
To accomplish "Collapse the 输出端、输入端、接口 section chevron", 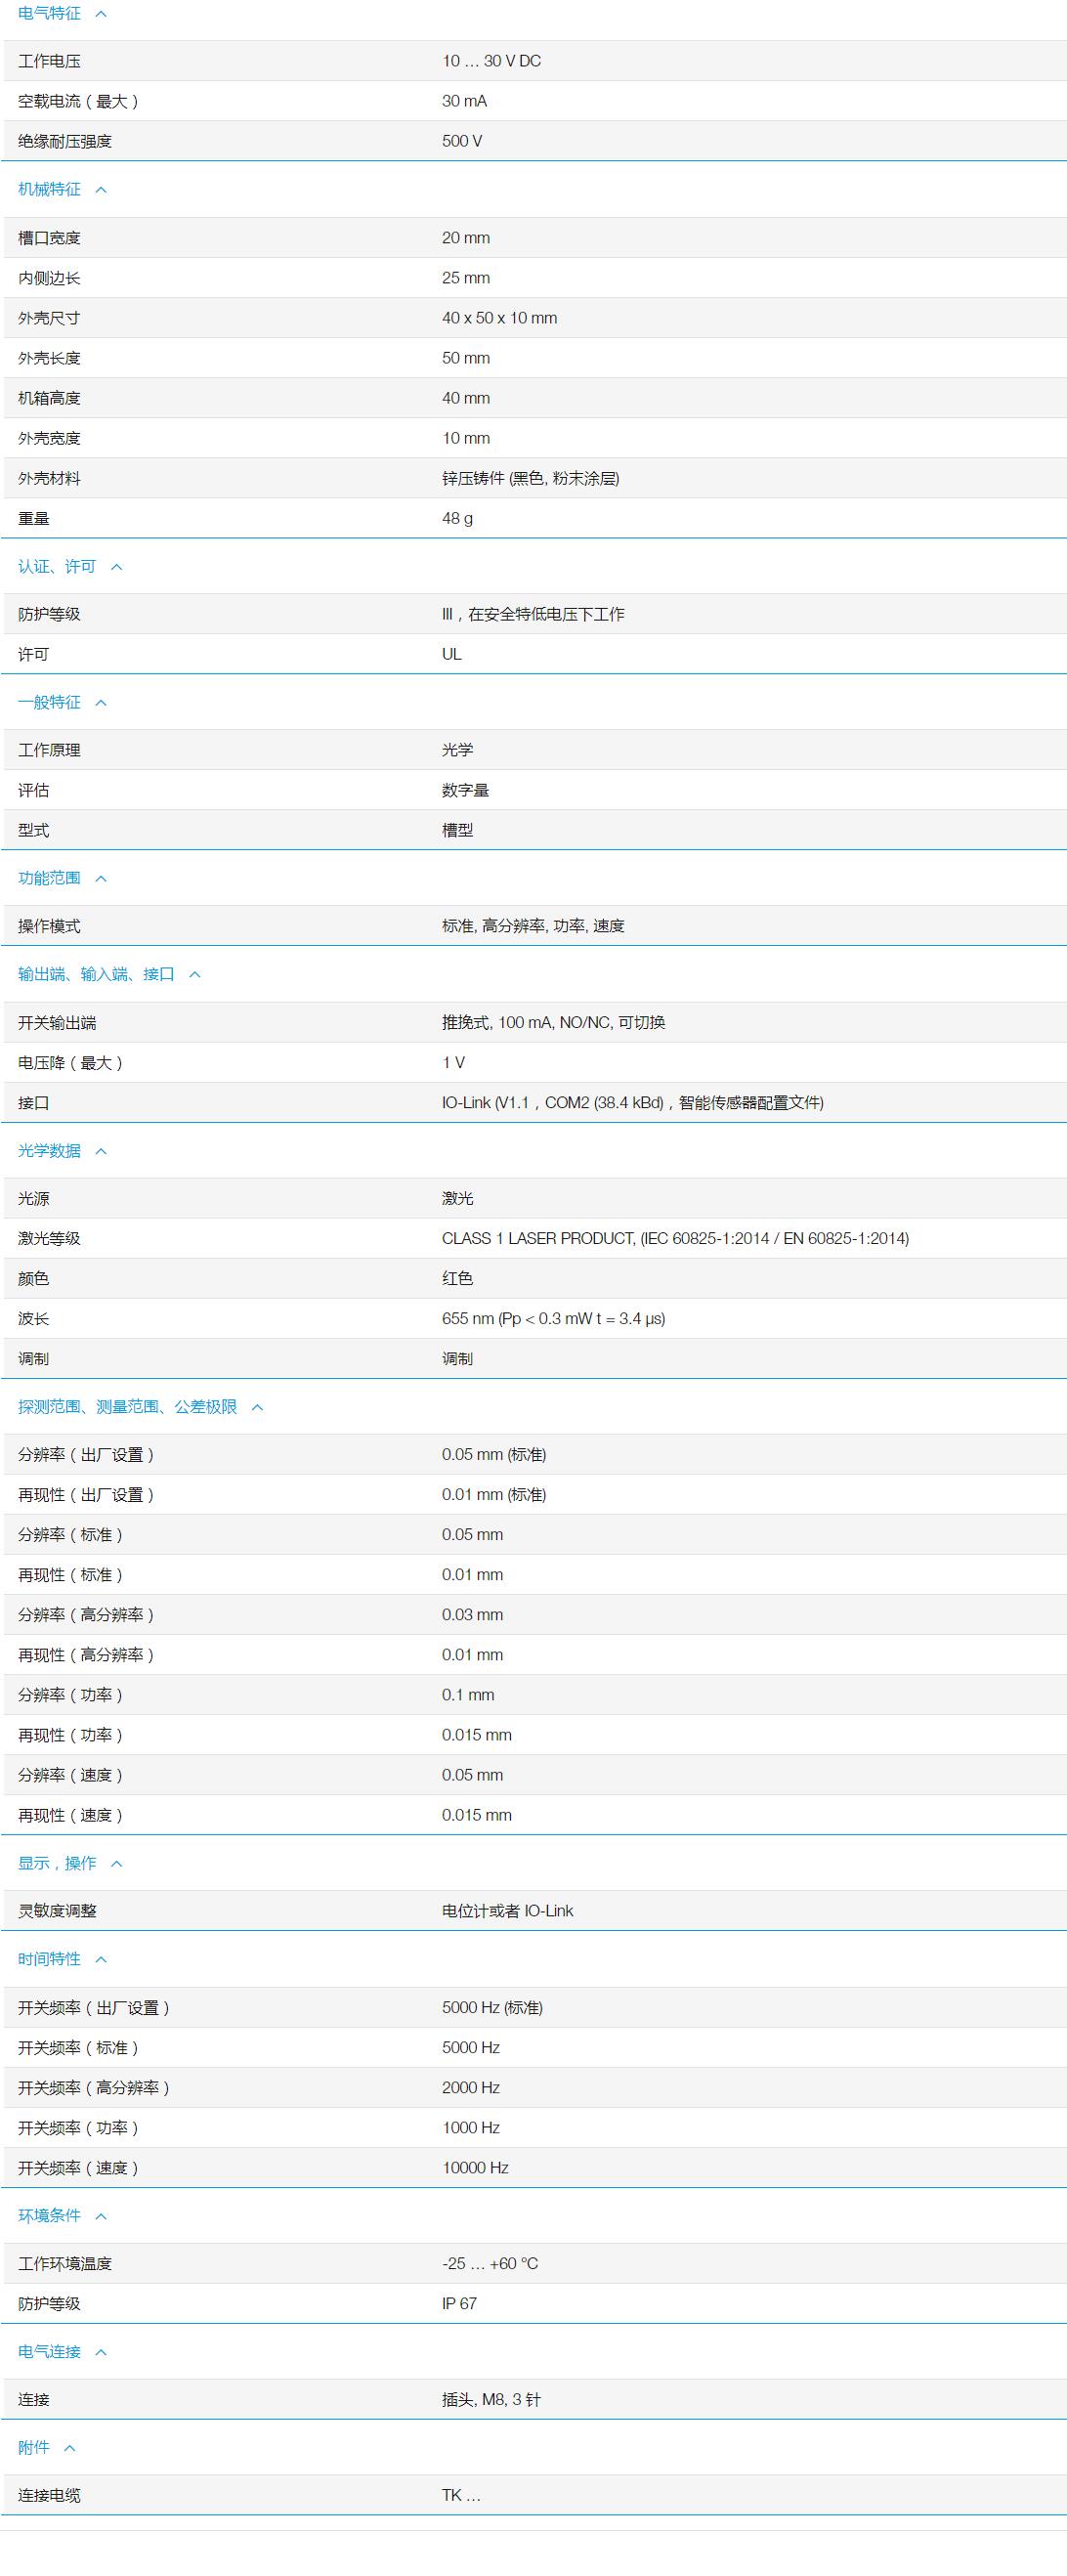I will 195,975.
